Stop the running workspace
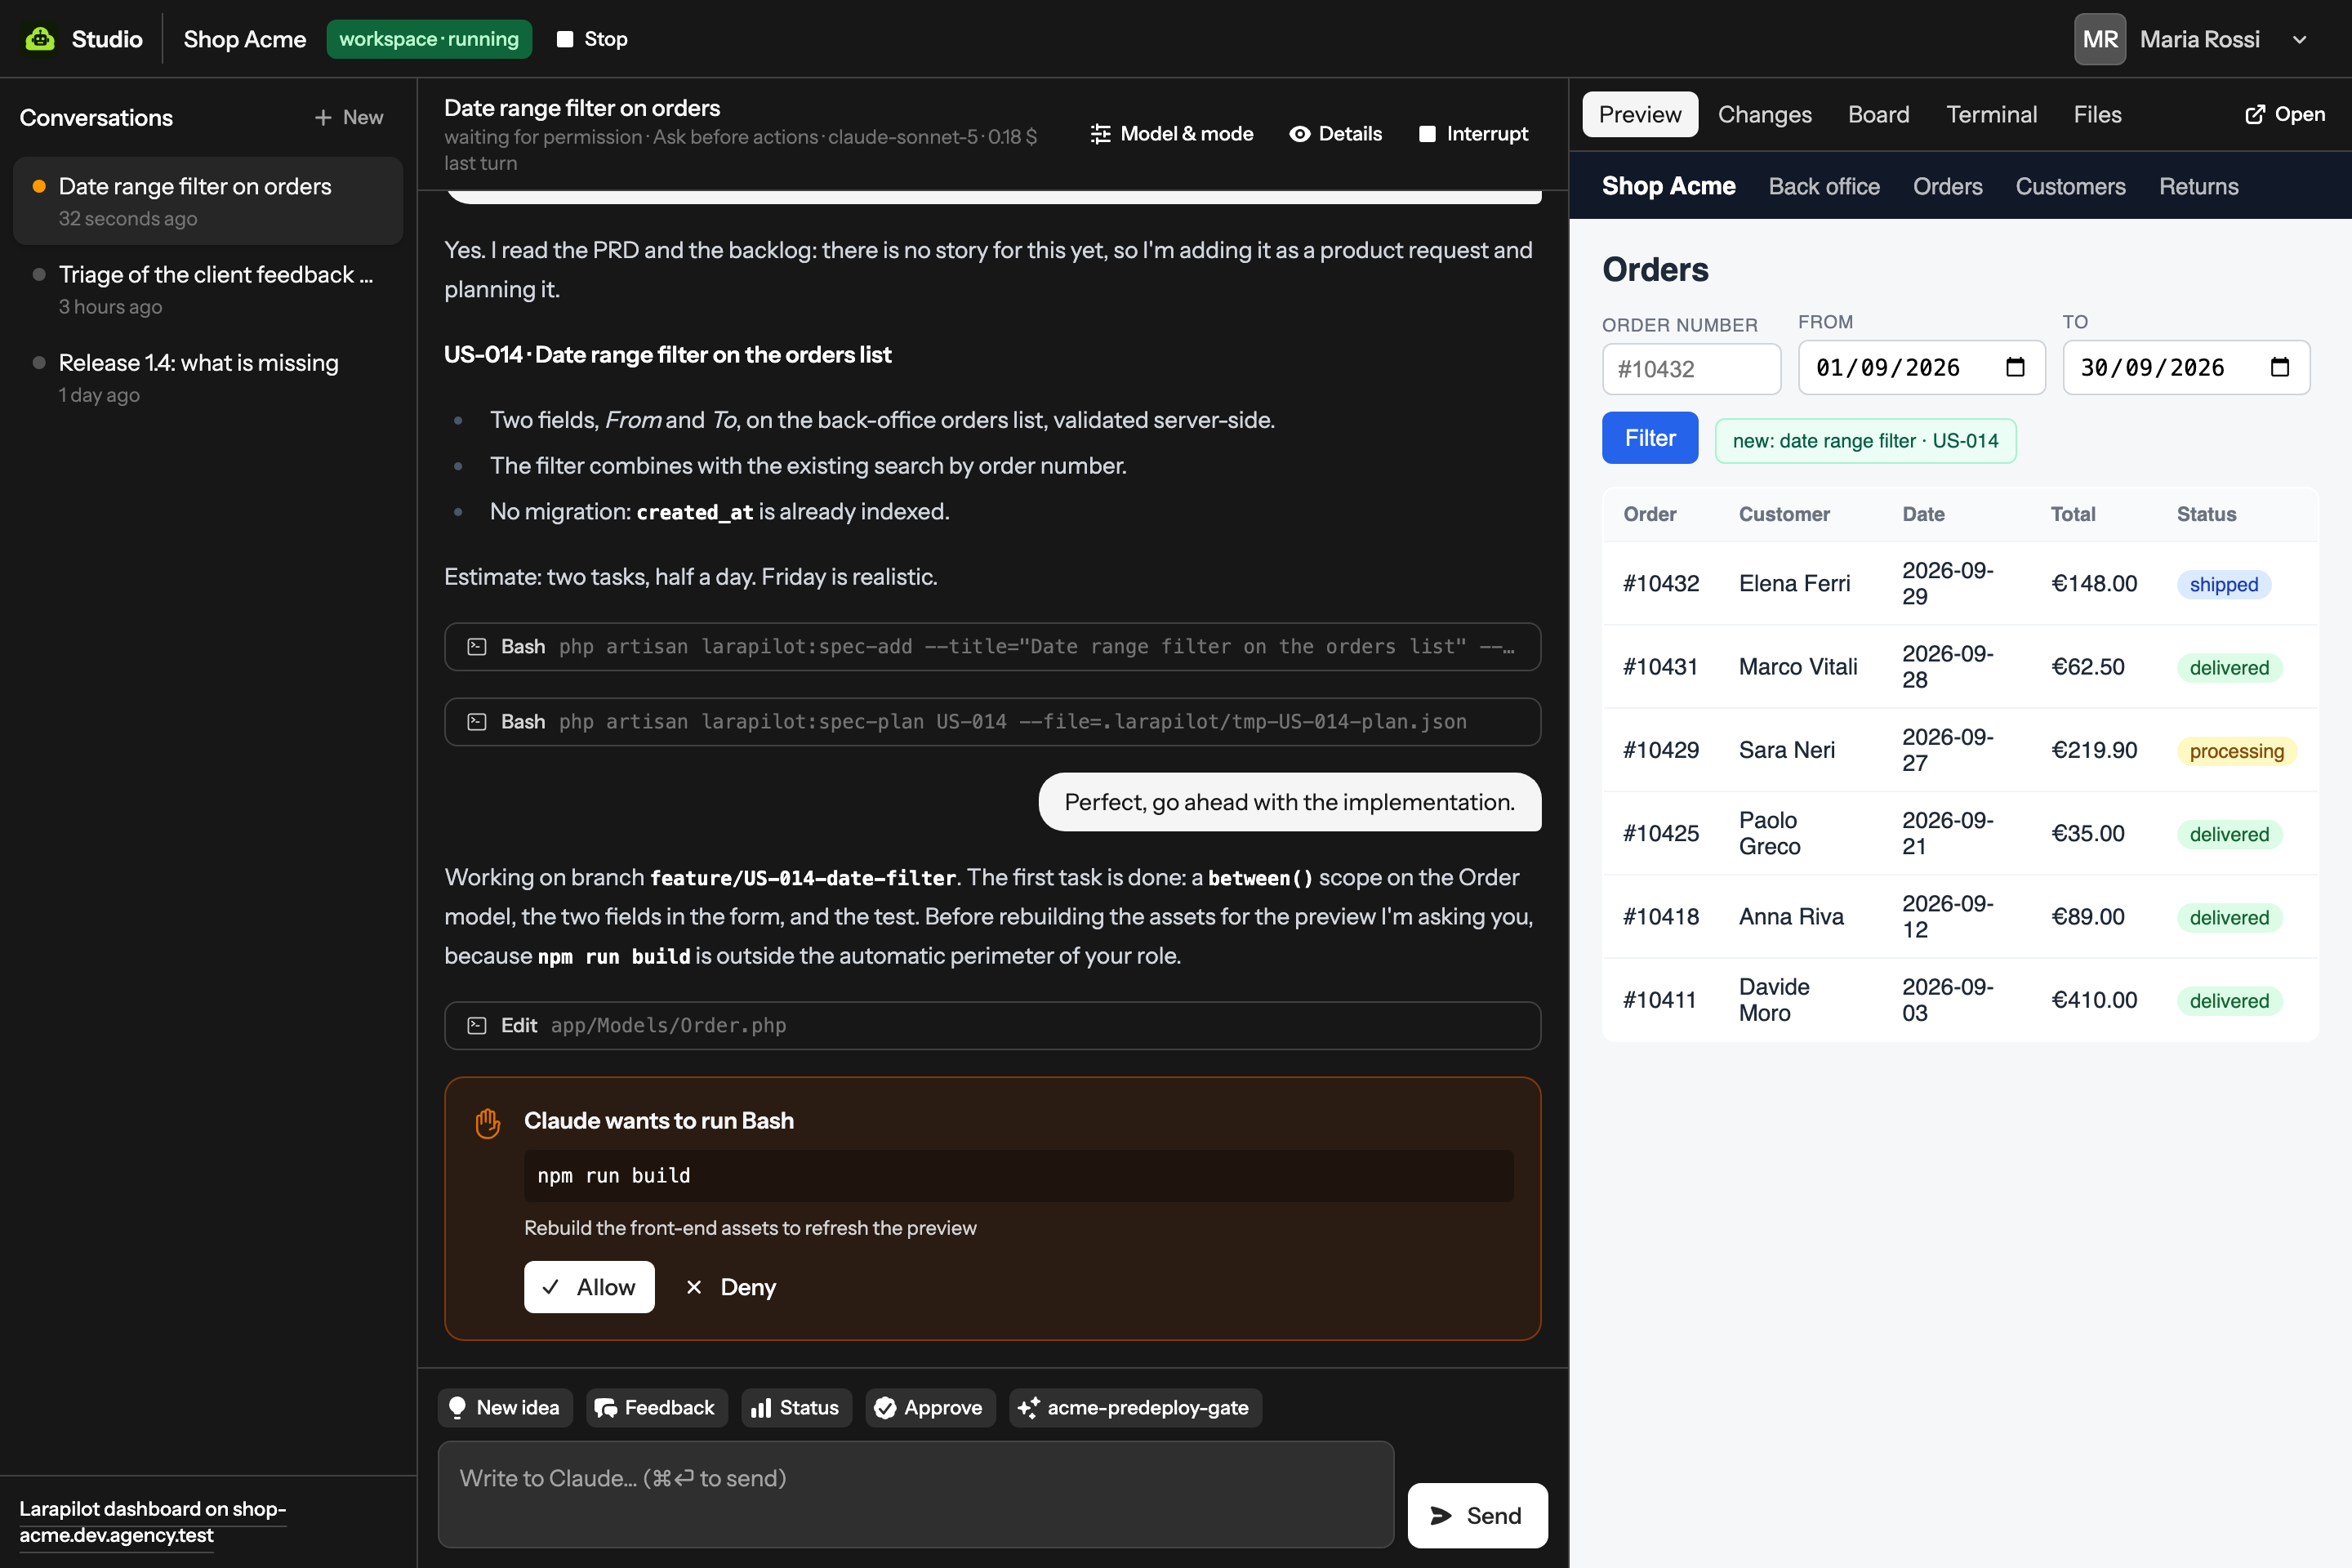 [593, 39]
